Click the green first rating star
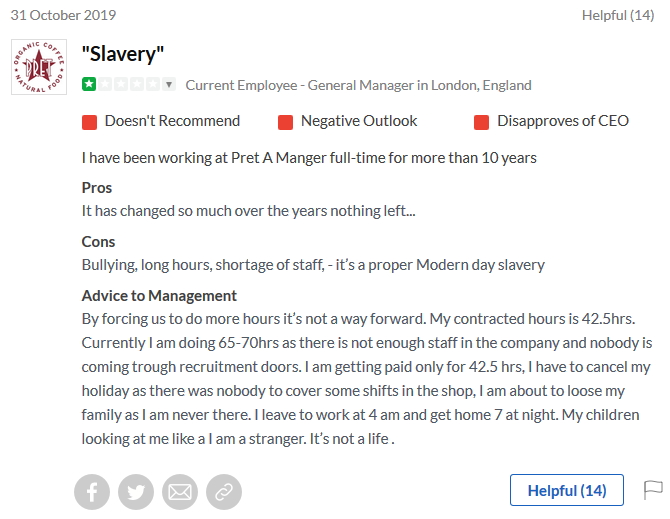Screen dimensions: 670x519 click(x=89, y=85)
